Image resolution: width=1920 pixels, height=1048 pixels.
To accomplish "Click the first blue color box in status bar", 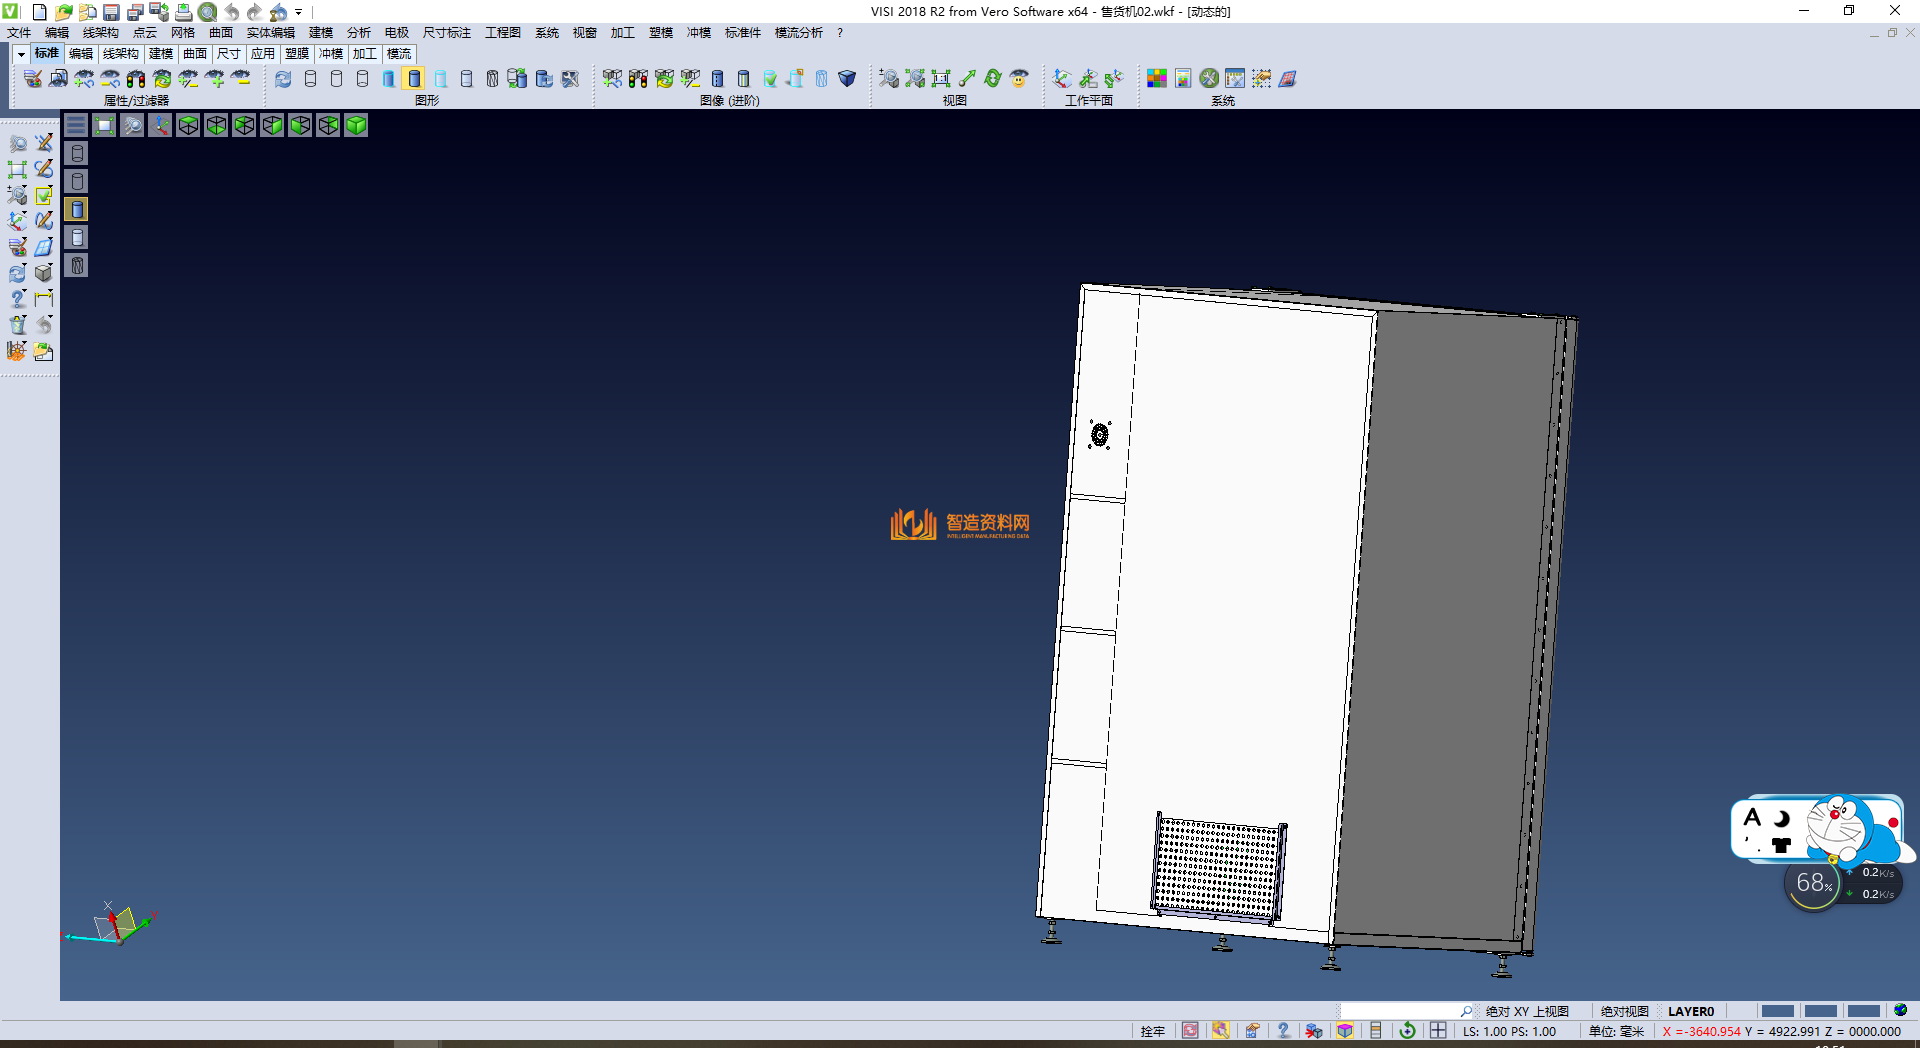I will click(x=1777, y=1011).
